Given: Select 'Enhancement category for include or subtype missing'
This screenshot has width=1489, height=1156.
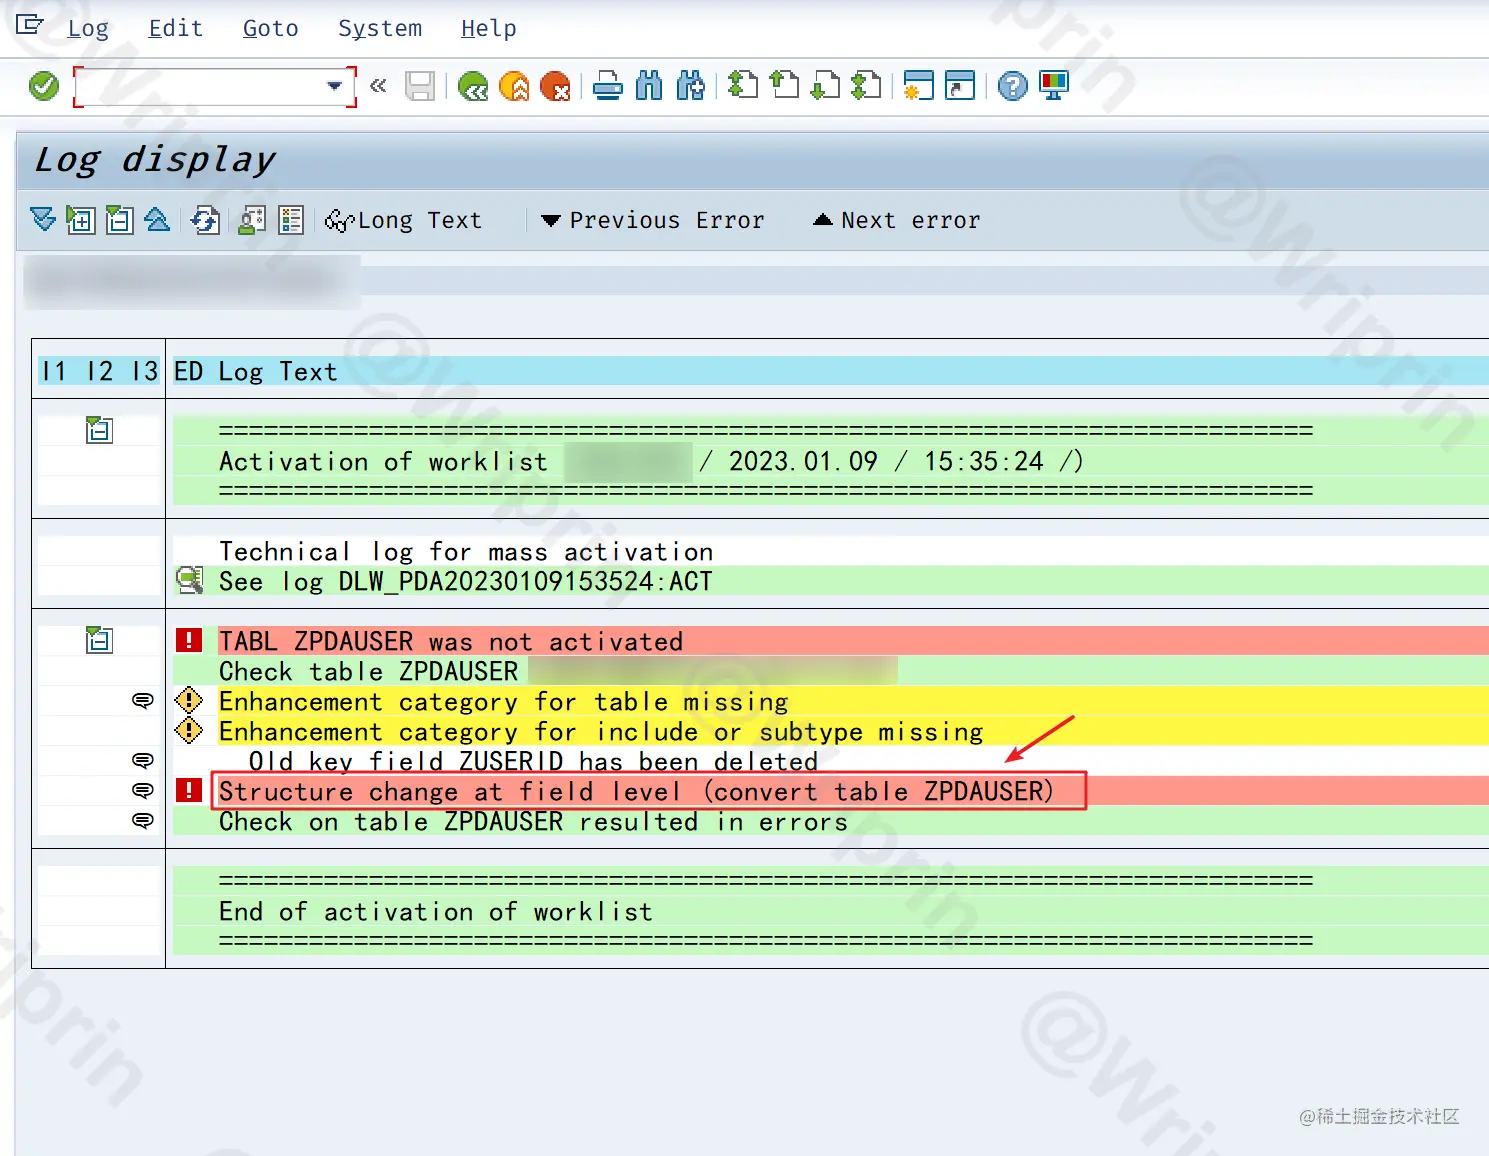Looking at the screenshot, I should tap(601, 731).
